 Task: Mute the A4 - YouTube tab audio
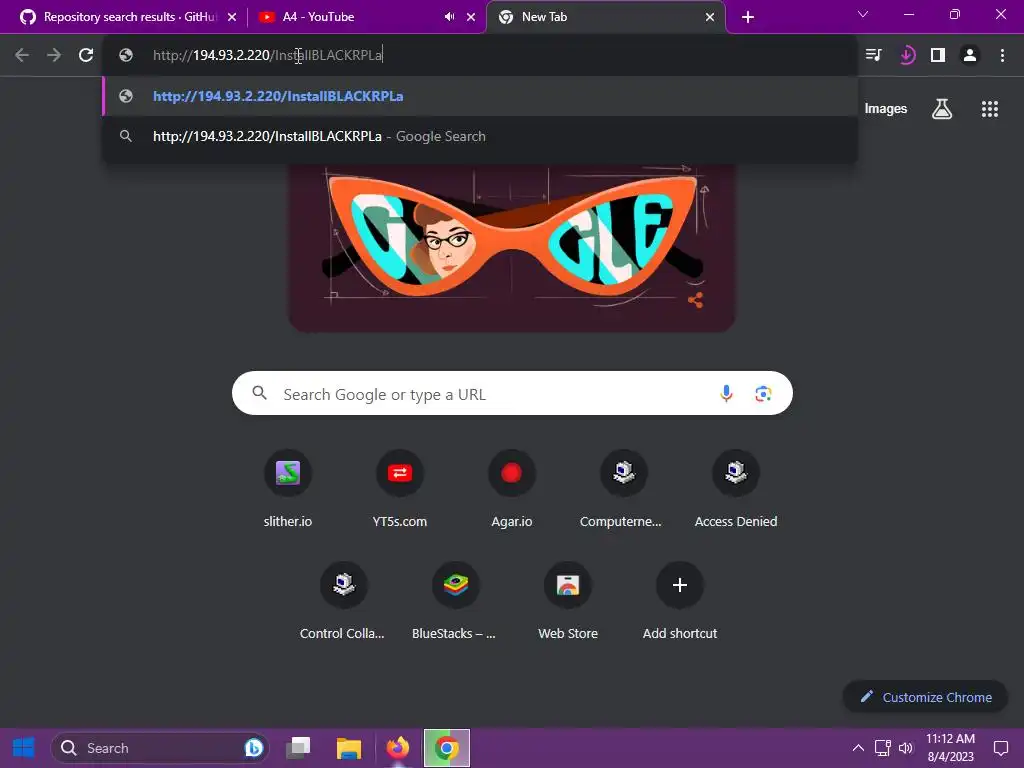tap(449, 17)
